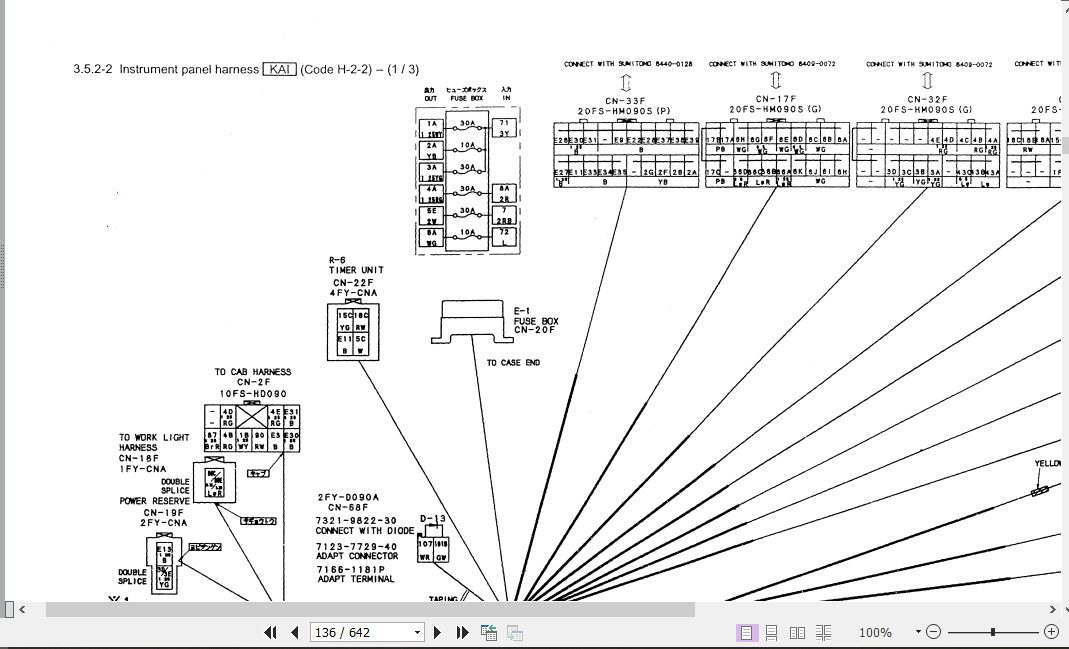Click 'POWER RESERVE' label

coord(155,501)
